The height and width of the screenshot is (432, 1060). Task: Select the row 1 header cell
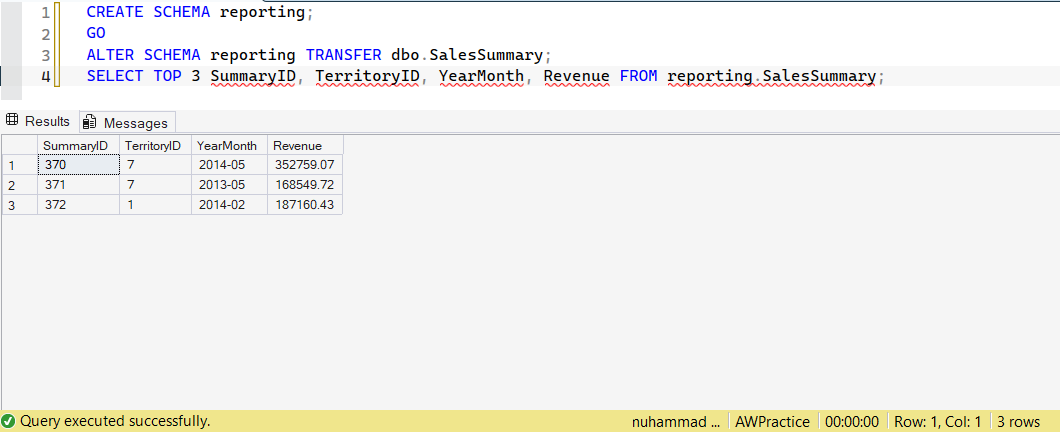pyautogui.click(x=20, y=165)
